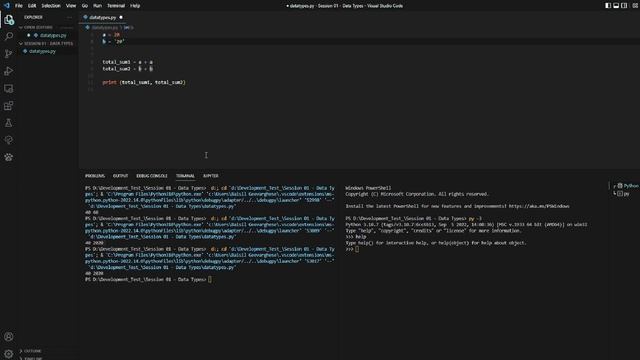640x360 pixels.
Task: Open the Help menu
Action: pyautogui.click(x=135, y=6)
